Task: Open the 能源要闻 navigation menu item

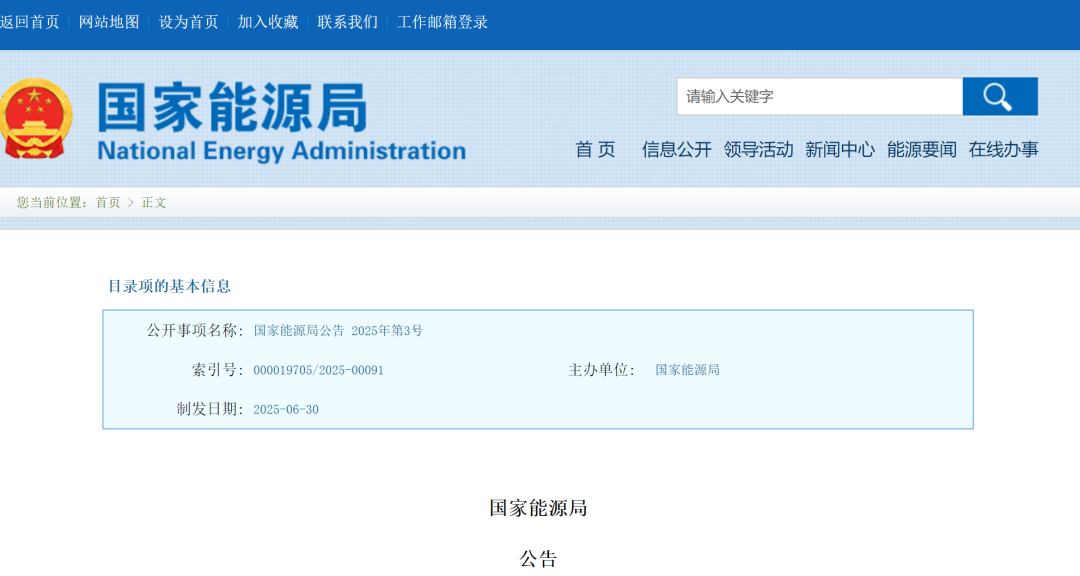Action: [x=922, y=149]
